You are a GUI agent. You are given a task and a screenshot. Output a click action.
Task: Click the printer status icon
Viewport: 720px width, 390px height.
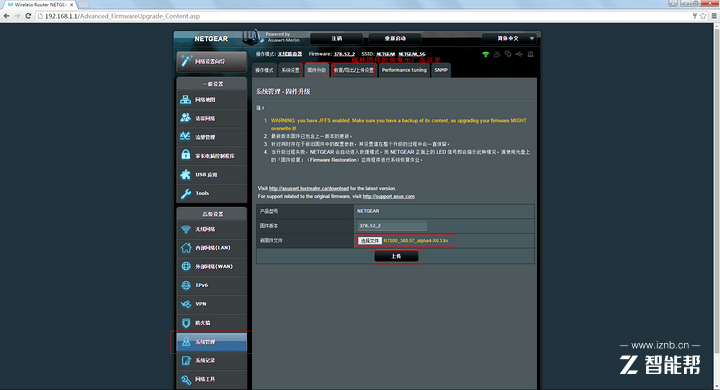(x=530, y=54)
